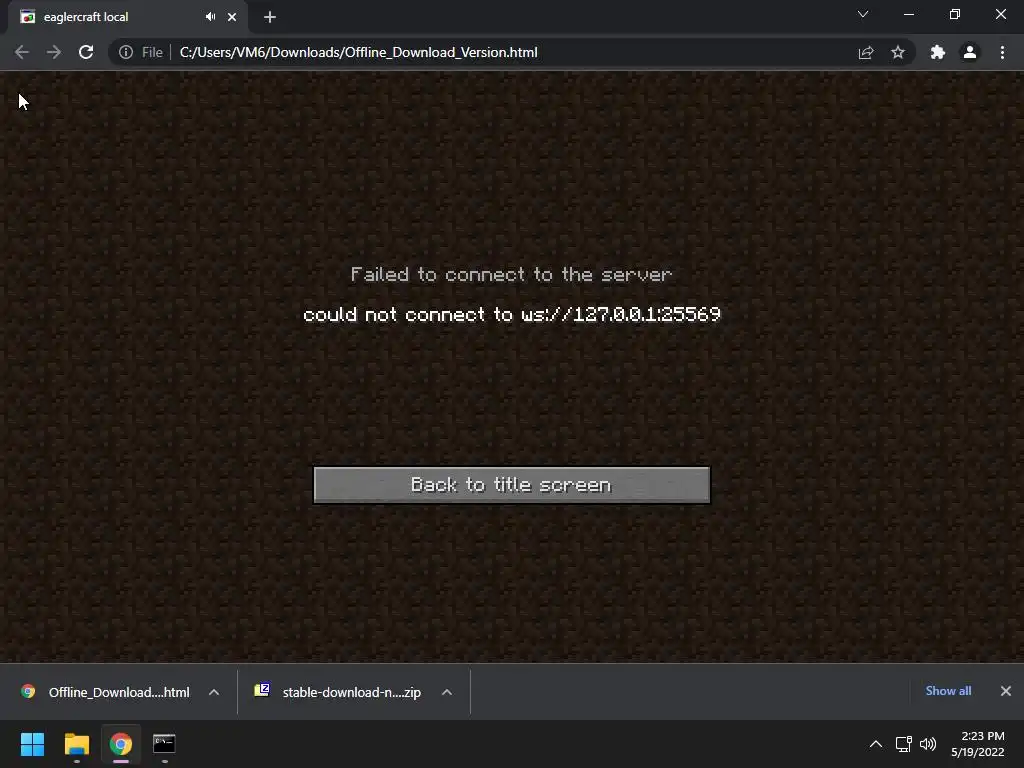Click Back to title screen button
Image resolution: width=1024 pixels, height=768 pixels.
pyautogui.click(x=511, y=485)
